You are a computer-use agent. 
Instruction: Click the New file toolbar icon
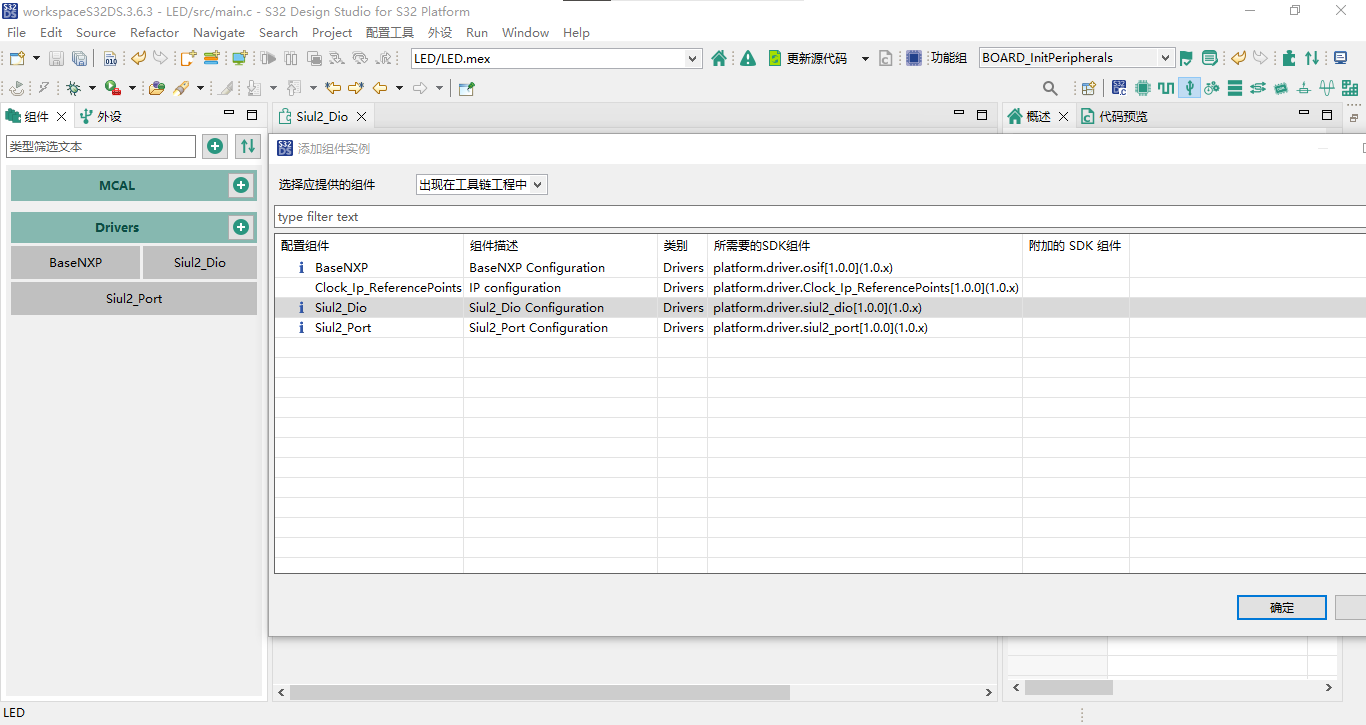17,59
